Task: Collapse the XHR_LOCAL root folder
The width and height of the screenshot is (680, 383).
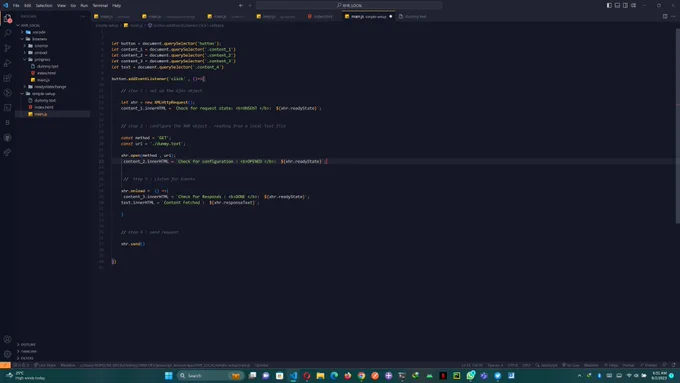Action: (x=30, y=25)
